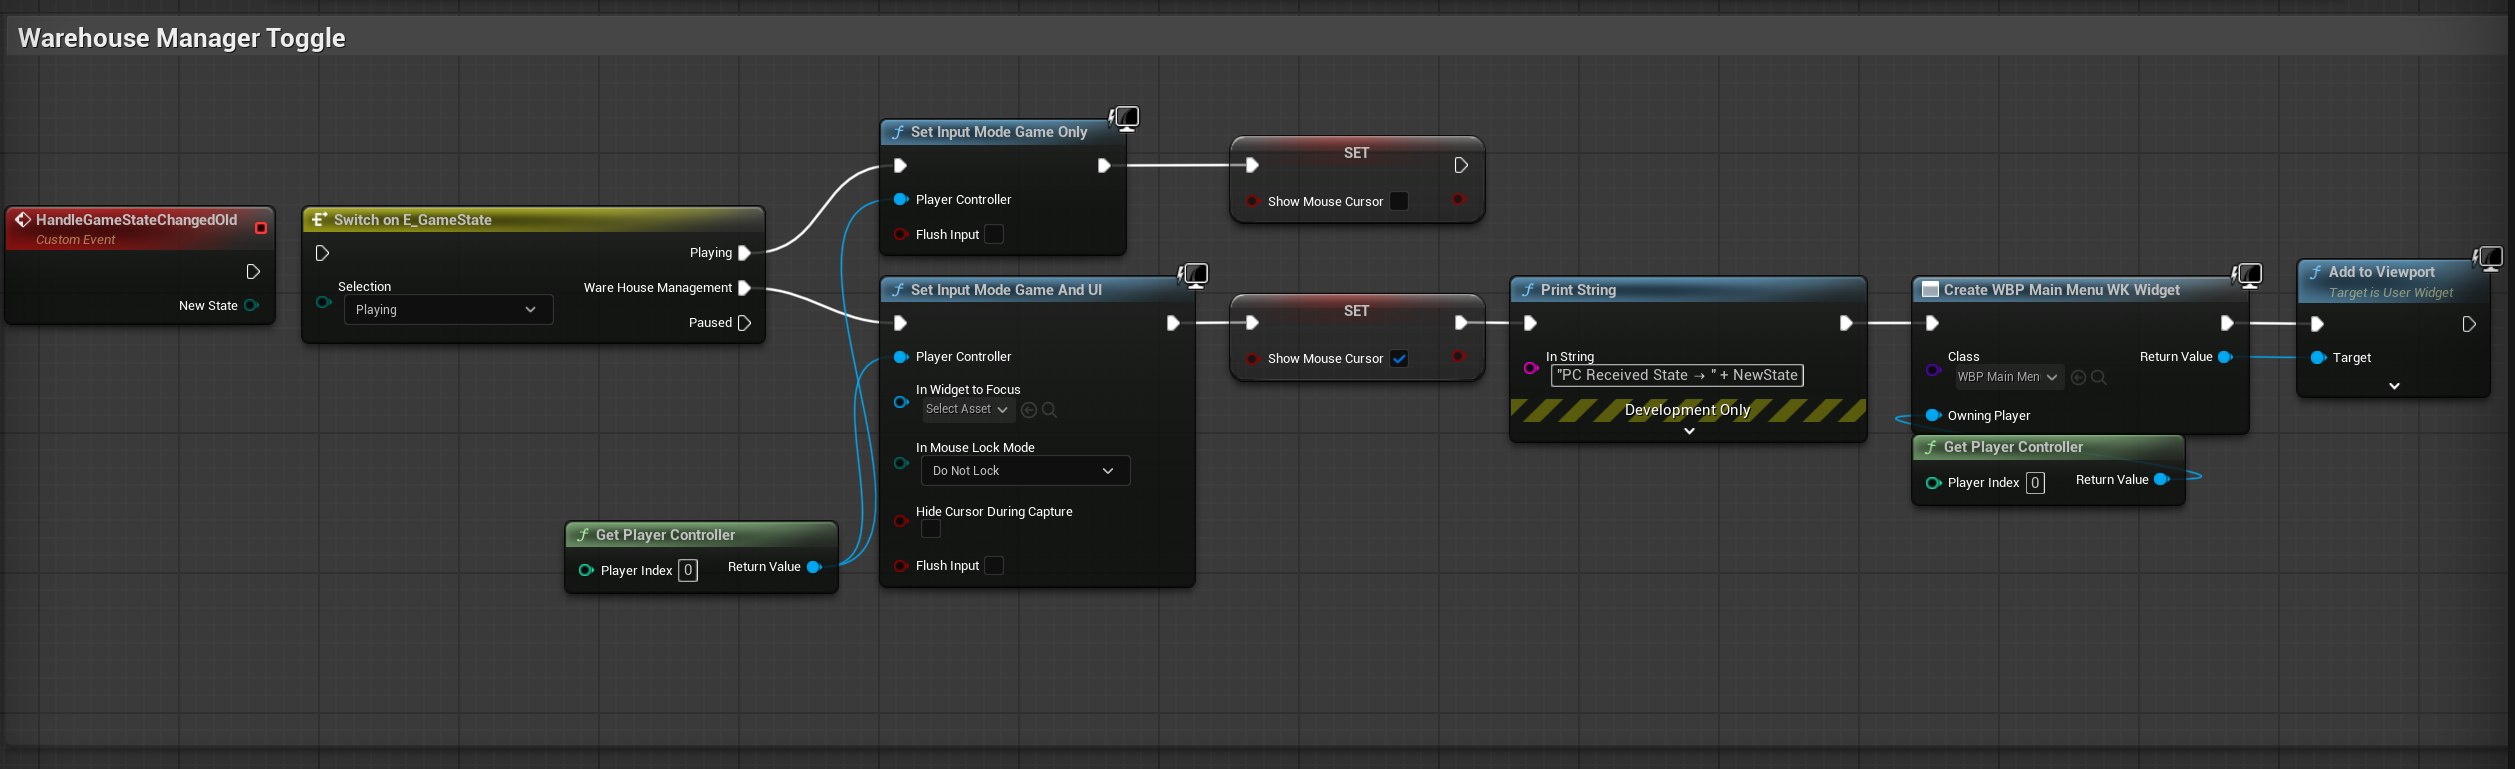Click the New State output pin

251,306
